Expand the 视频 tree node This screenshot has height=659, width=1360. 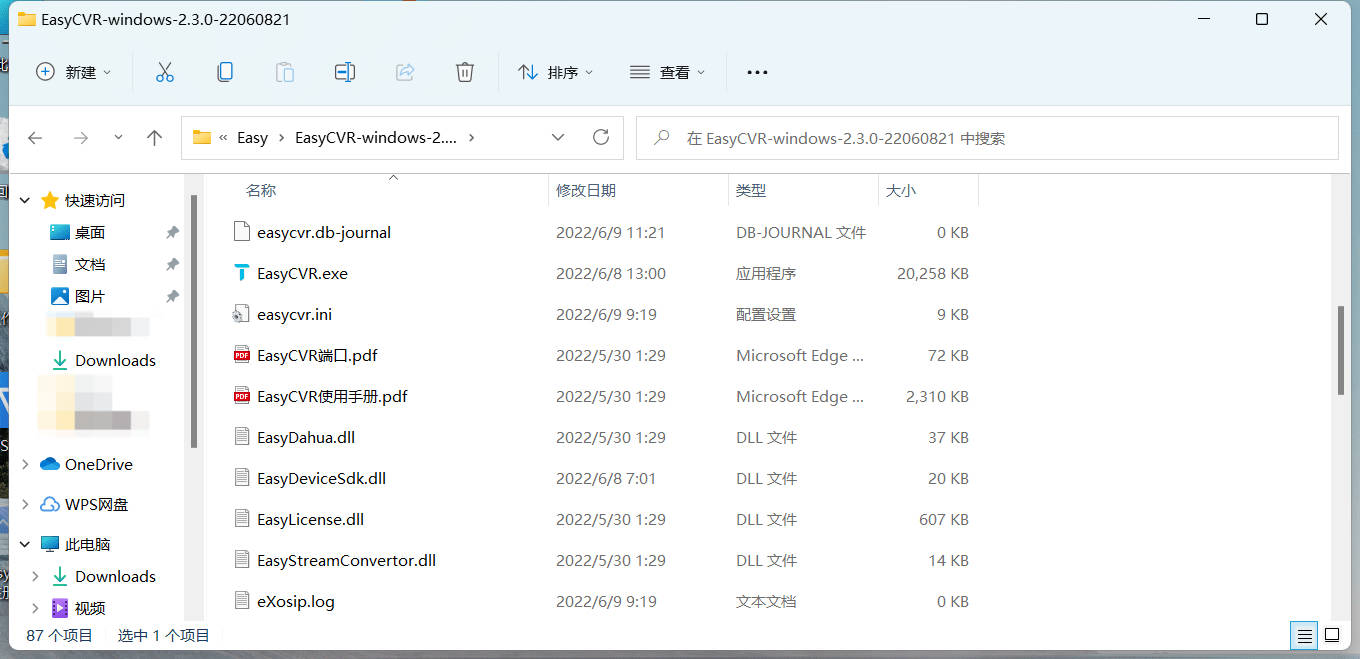[36, 608]
